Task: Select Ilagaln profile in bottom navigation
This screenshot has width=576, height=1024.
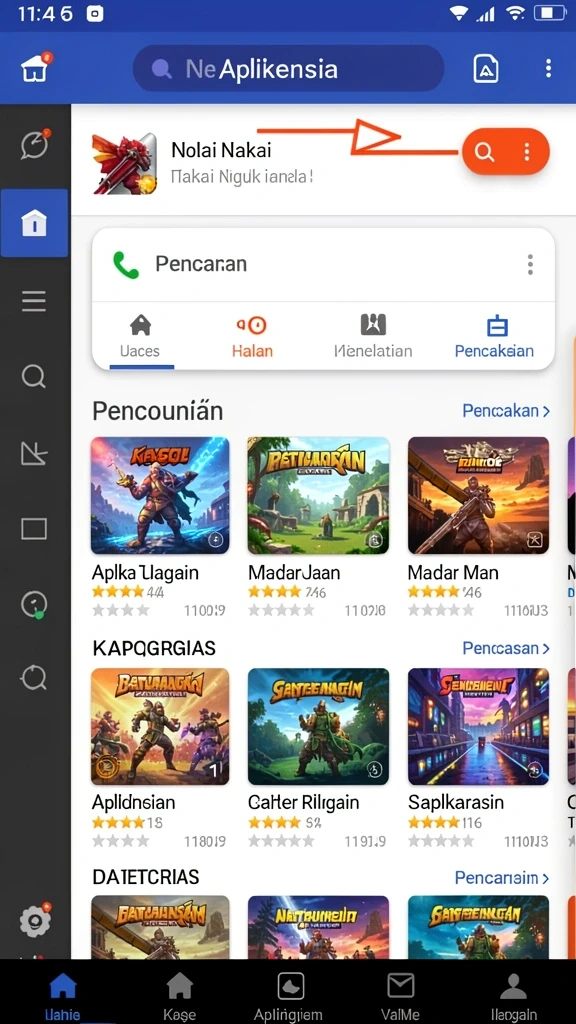Action: click(x=513, y=996)
